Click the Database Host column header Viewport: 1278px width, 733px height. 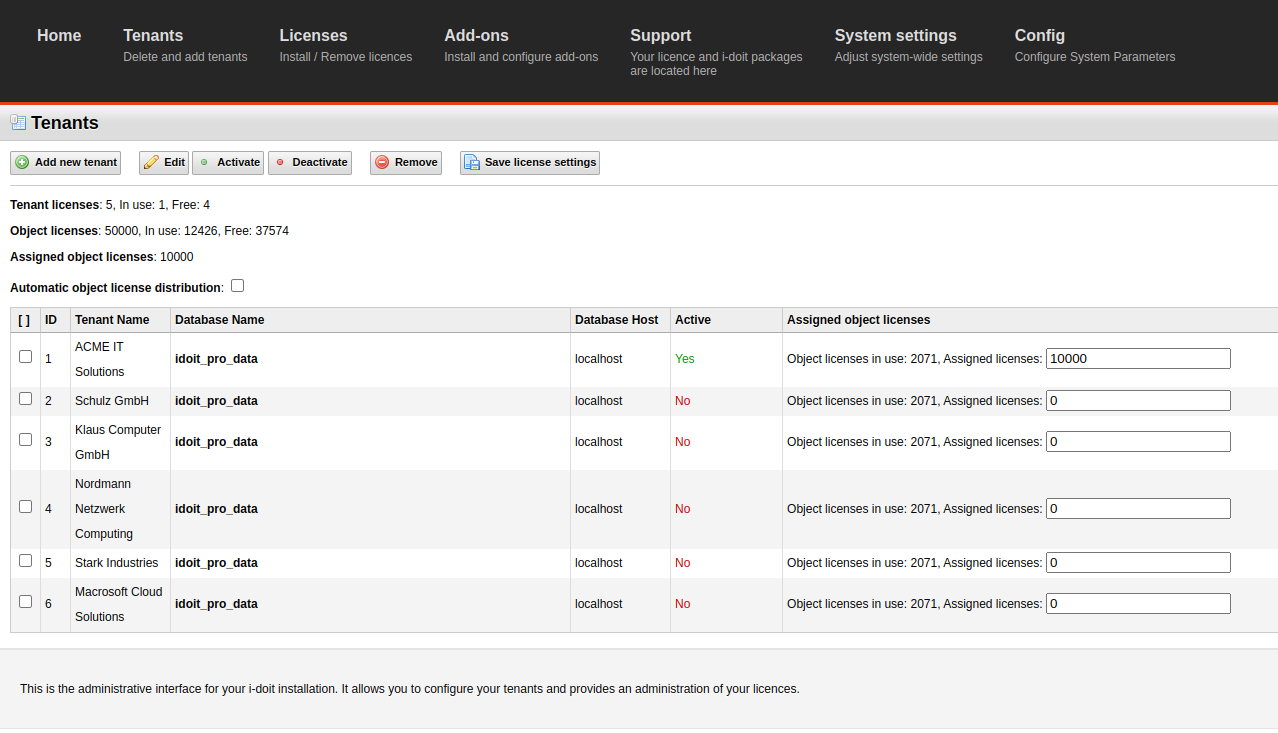pos(617,320)
